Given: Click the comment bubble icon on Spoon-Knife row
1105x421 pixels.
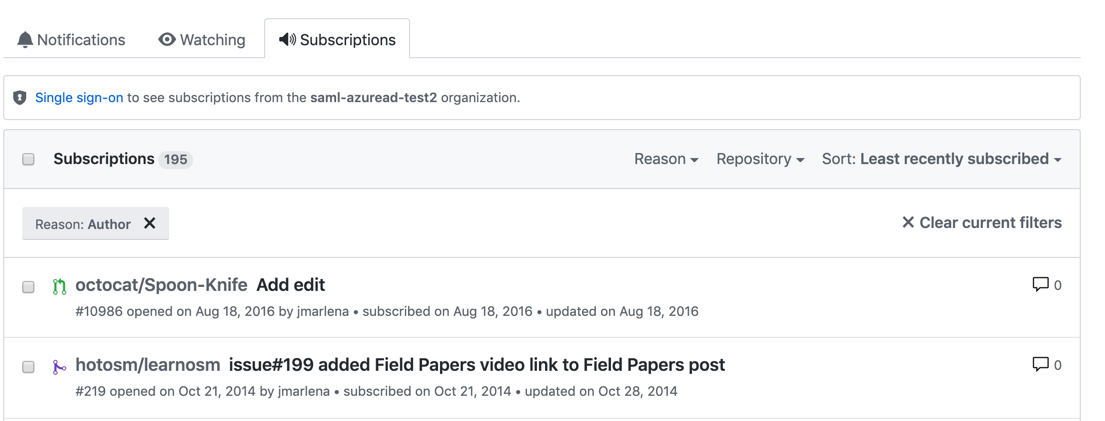Looking at the screenshot, I should click(1040, 285).
